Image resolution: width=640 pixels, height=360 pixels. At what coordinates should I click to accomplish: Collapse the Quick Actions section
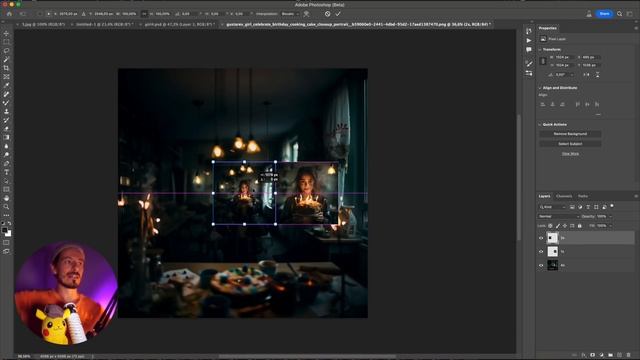click(540, 124)
